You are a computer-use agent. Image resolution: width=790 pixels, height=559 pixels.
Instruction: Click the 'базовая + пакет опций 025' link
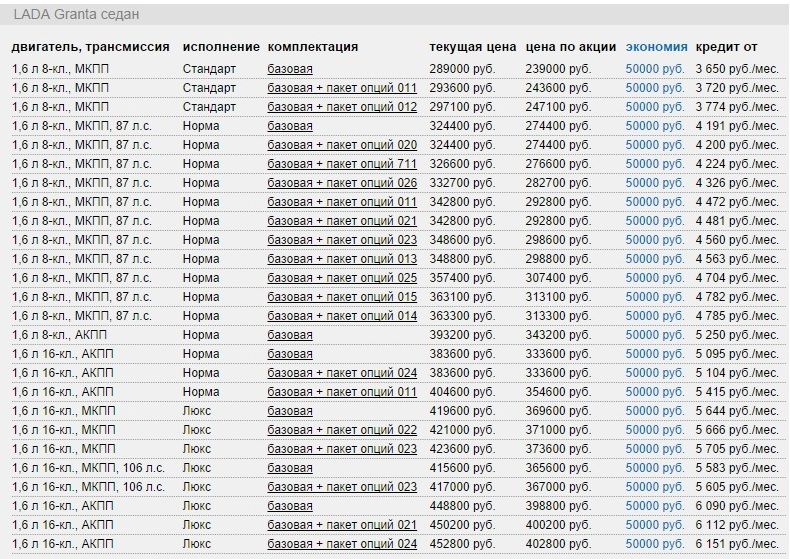click(x=342, y=278)
